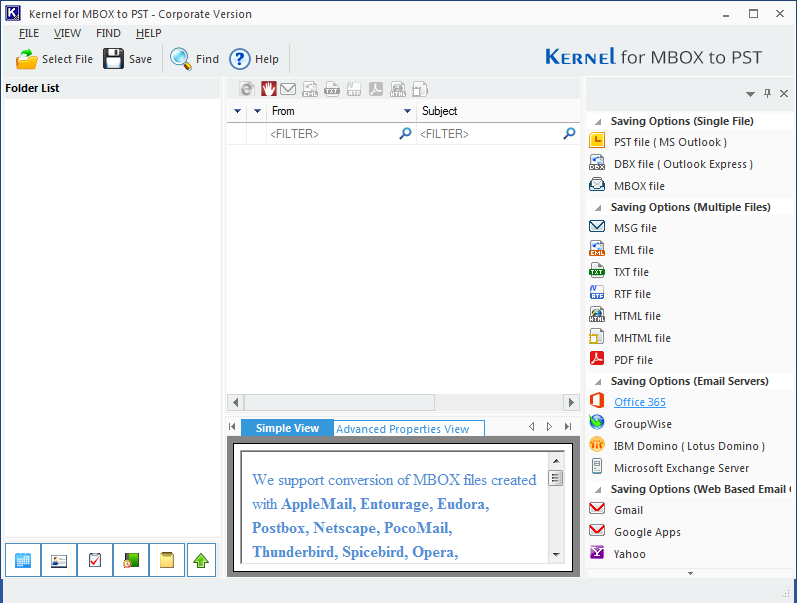Viewport: 797px width, 603px height.
Task: Click the Subject filter search magnifier icon
Action: 569,133
